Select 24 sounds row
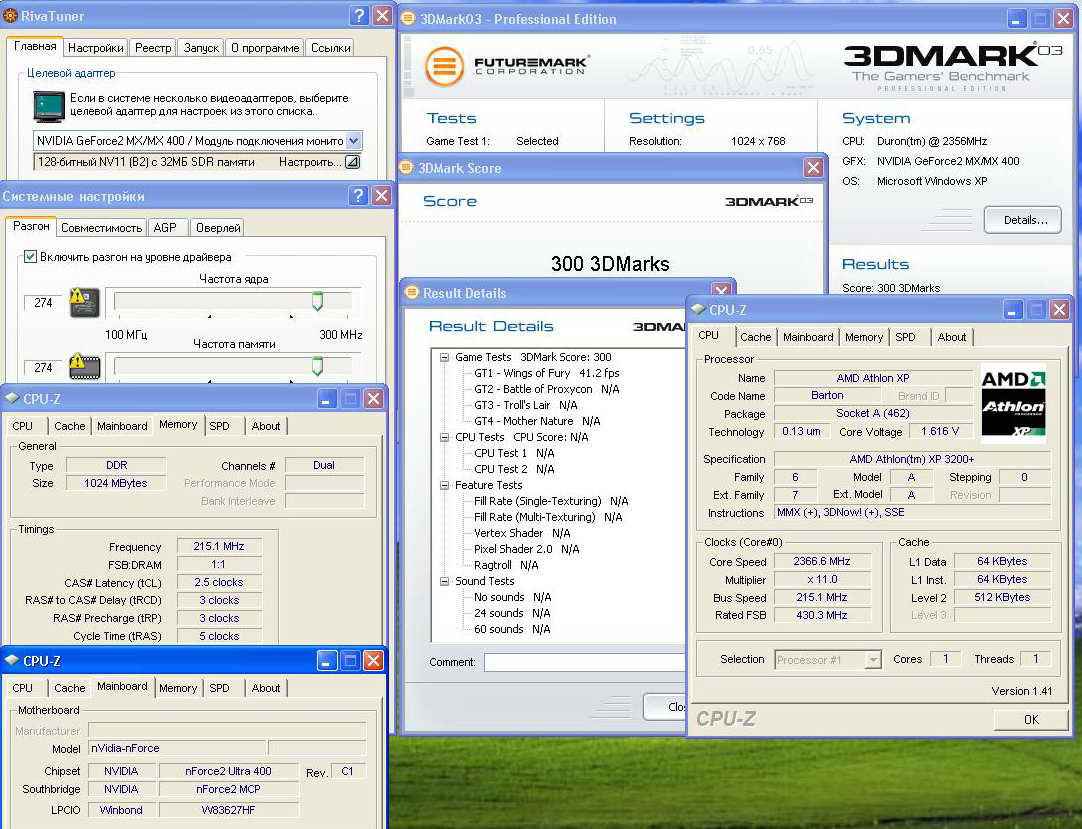This screenshot has height=829, width=1082. click(512, 613)
